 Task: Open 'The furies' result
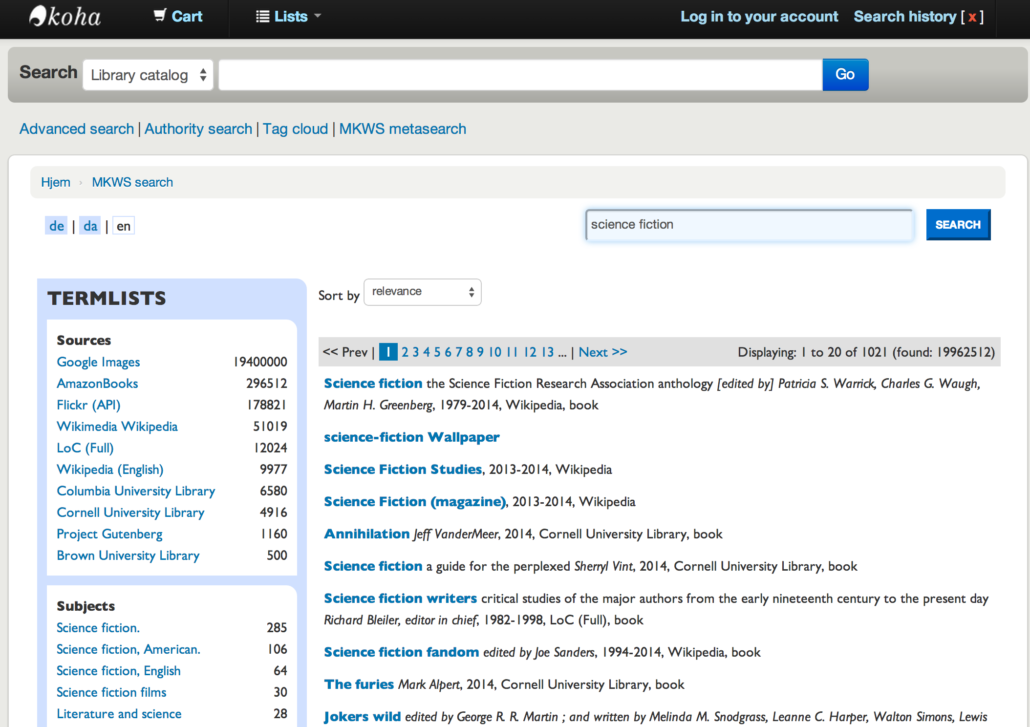coord(359,684)
